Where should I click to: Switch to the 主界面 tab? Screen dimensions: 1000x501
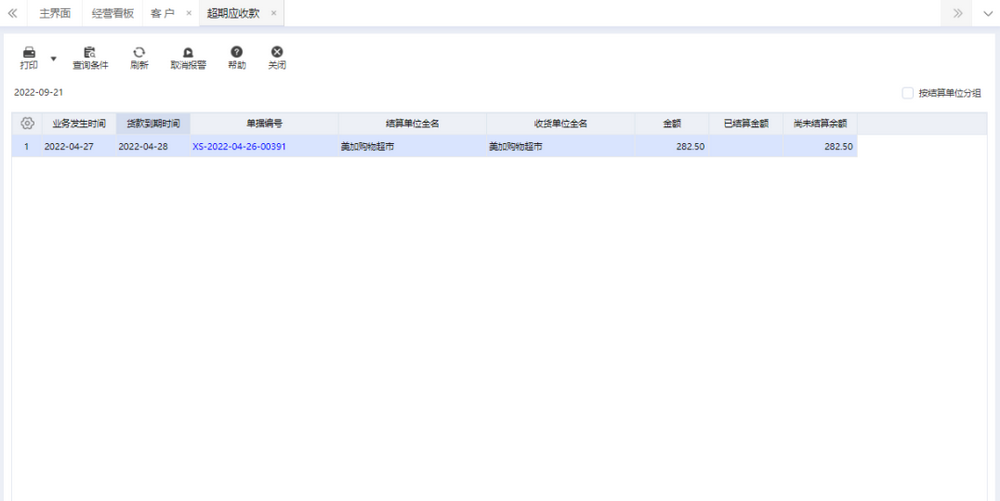click(54, 13)
